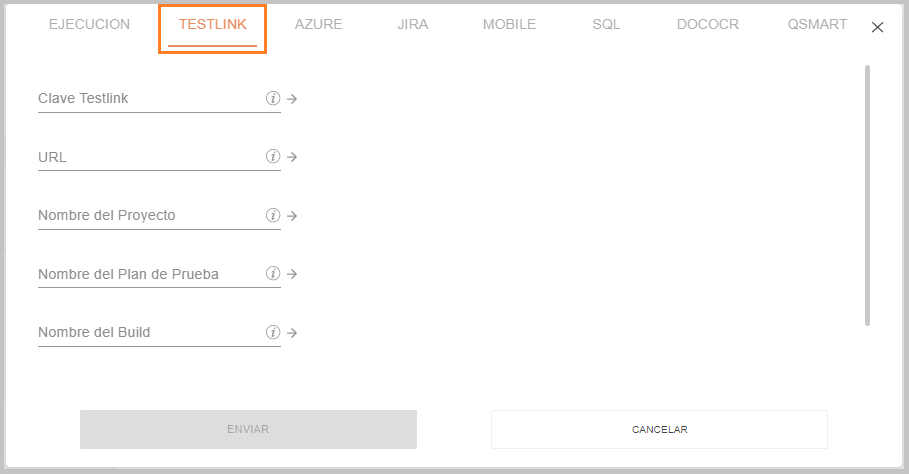Viewport: 909px width, 474px height.
Task: Open the DOCOCR tab
Action: click(708, 24)
